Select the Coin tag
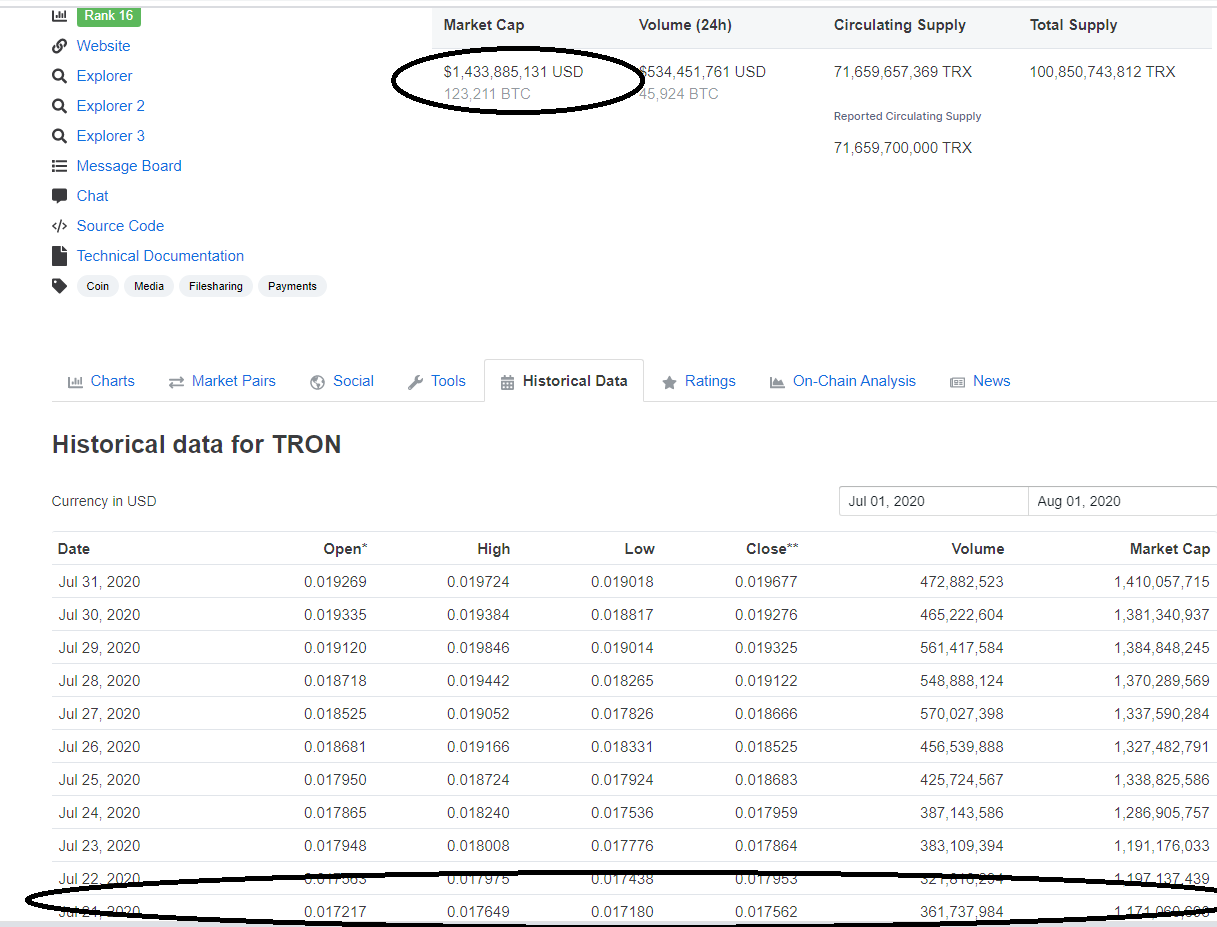This screenshot has height=927, width=1217. click(x=98, y=286)
